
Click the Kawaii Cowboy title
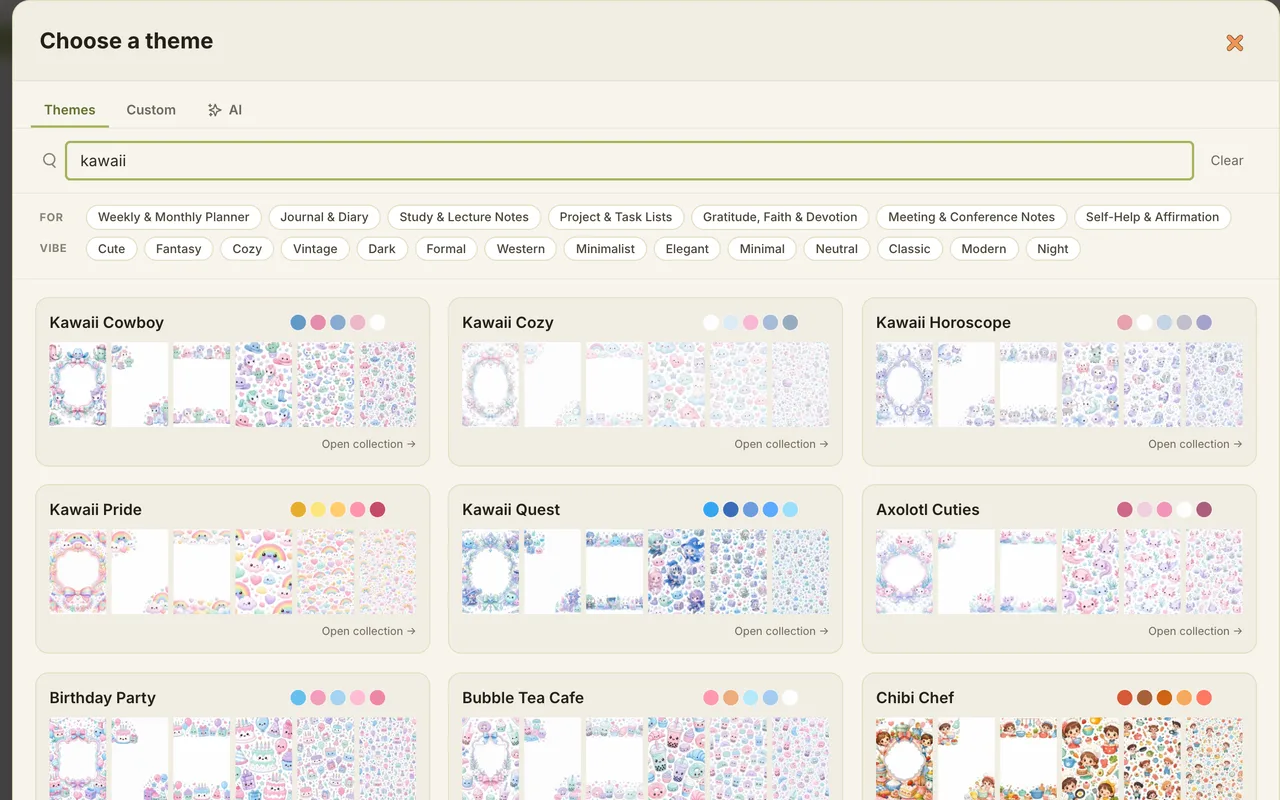pos(106,322)
